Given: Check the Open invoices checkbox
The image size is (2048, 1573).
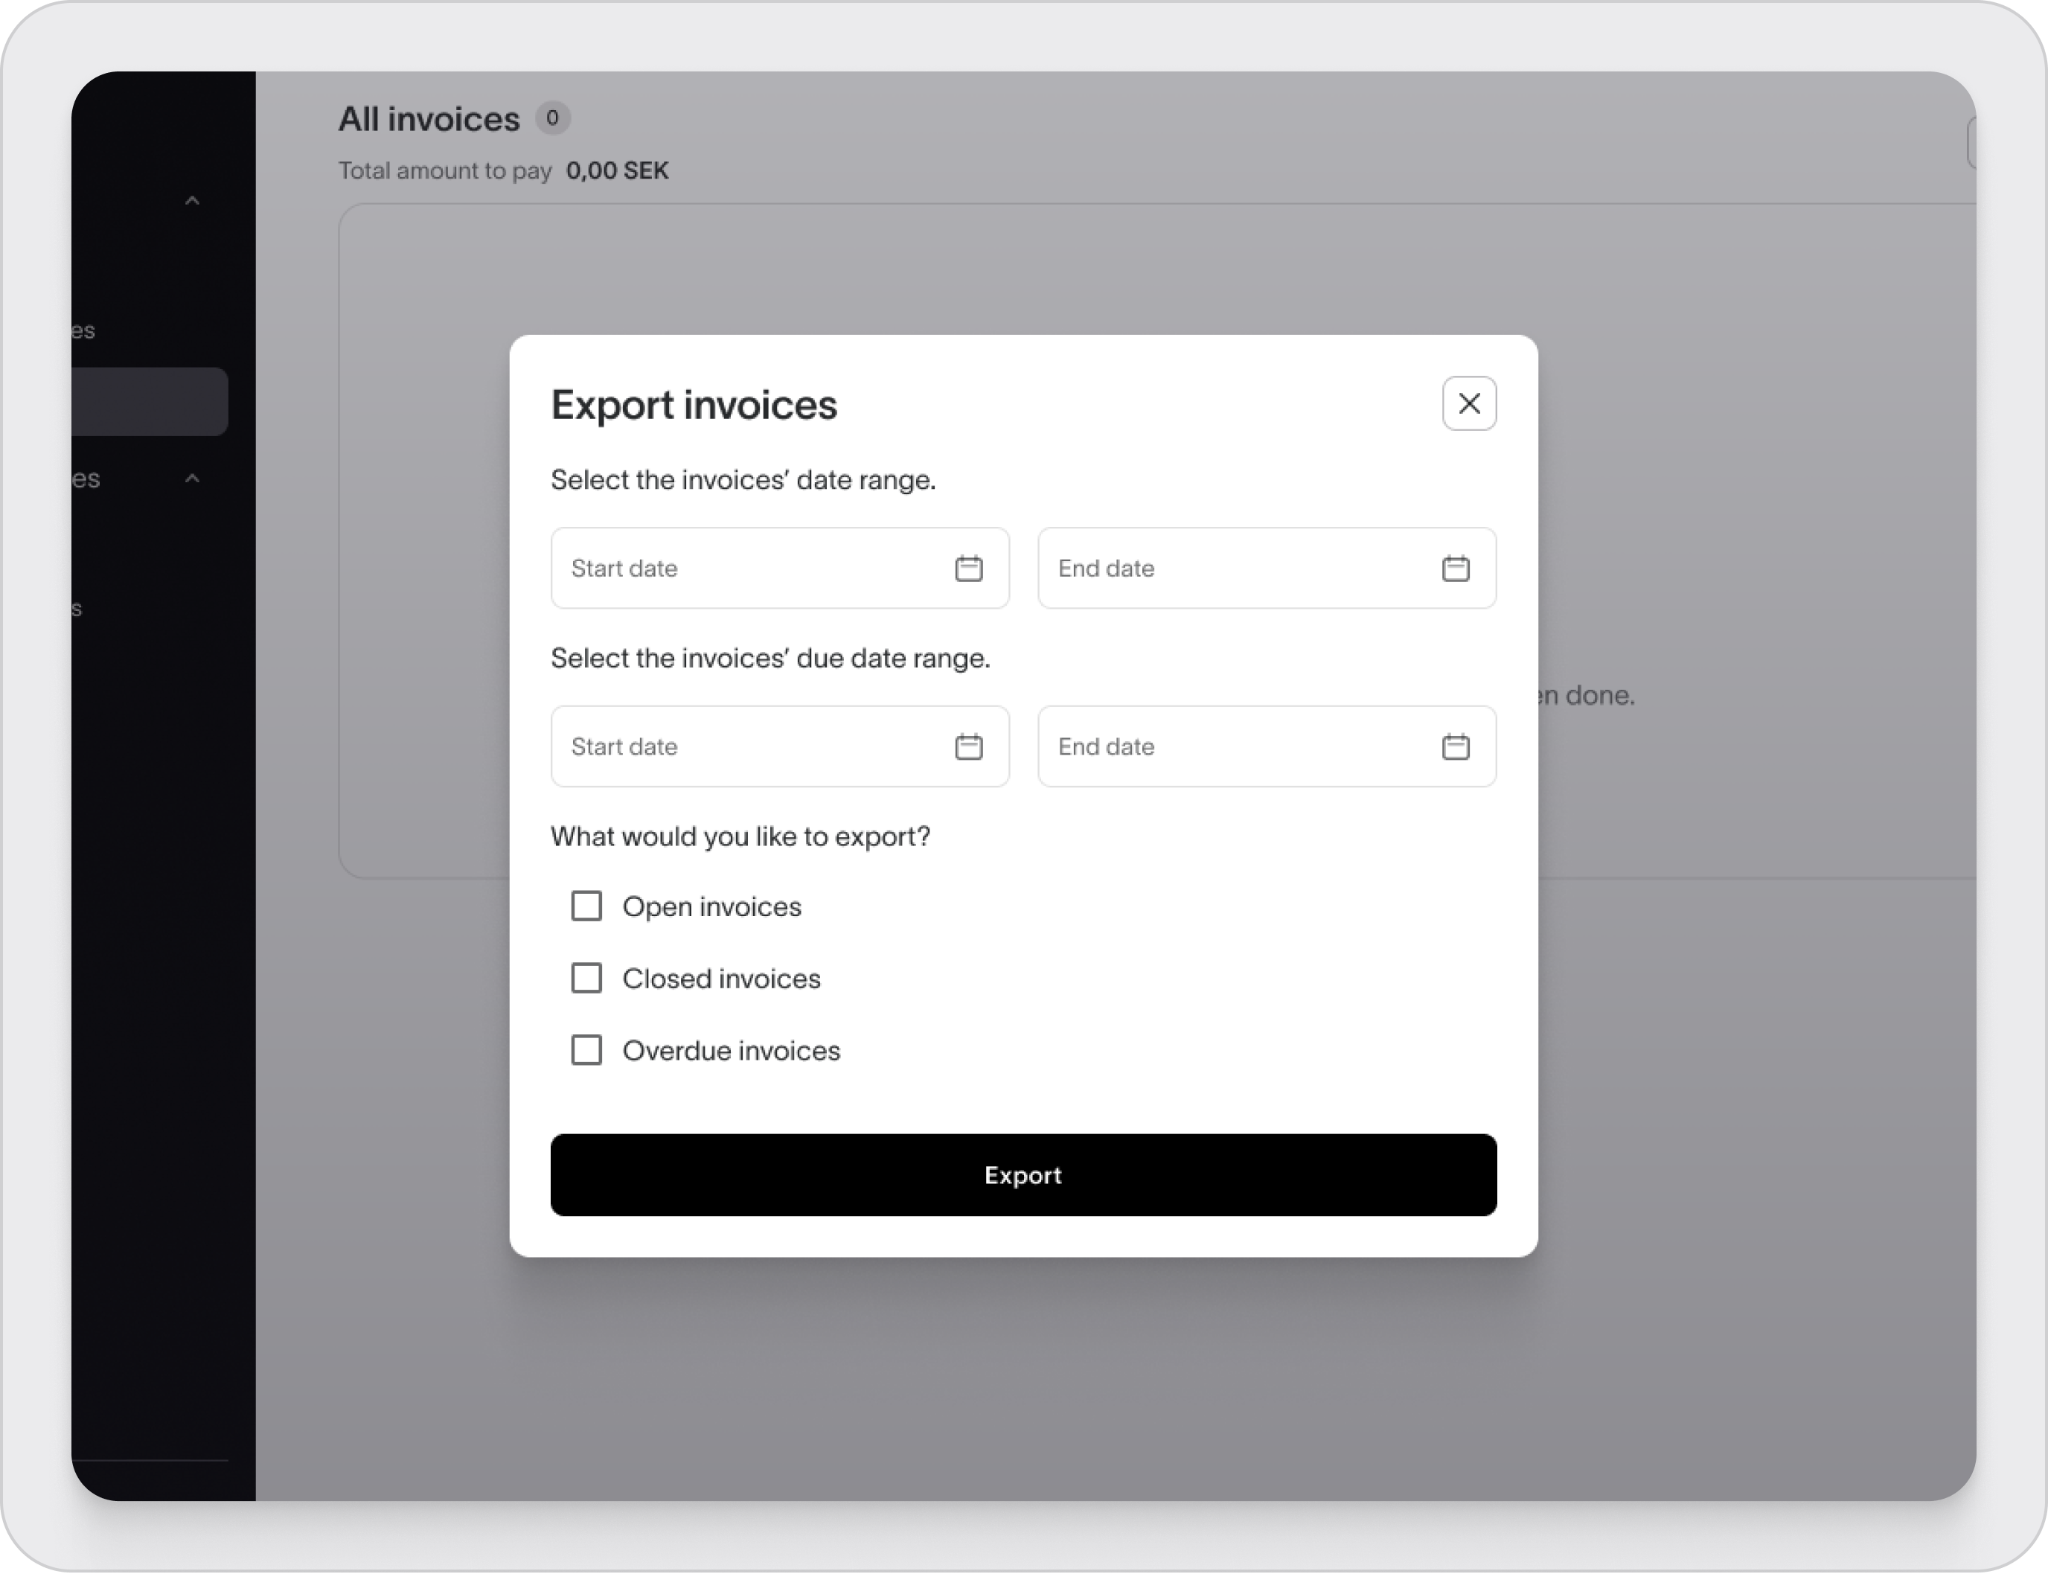Looking at the screenshot, I should click(586, 906).
